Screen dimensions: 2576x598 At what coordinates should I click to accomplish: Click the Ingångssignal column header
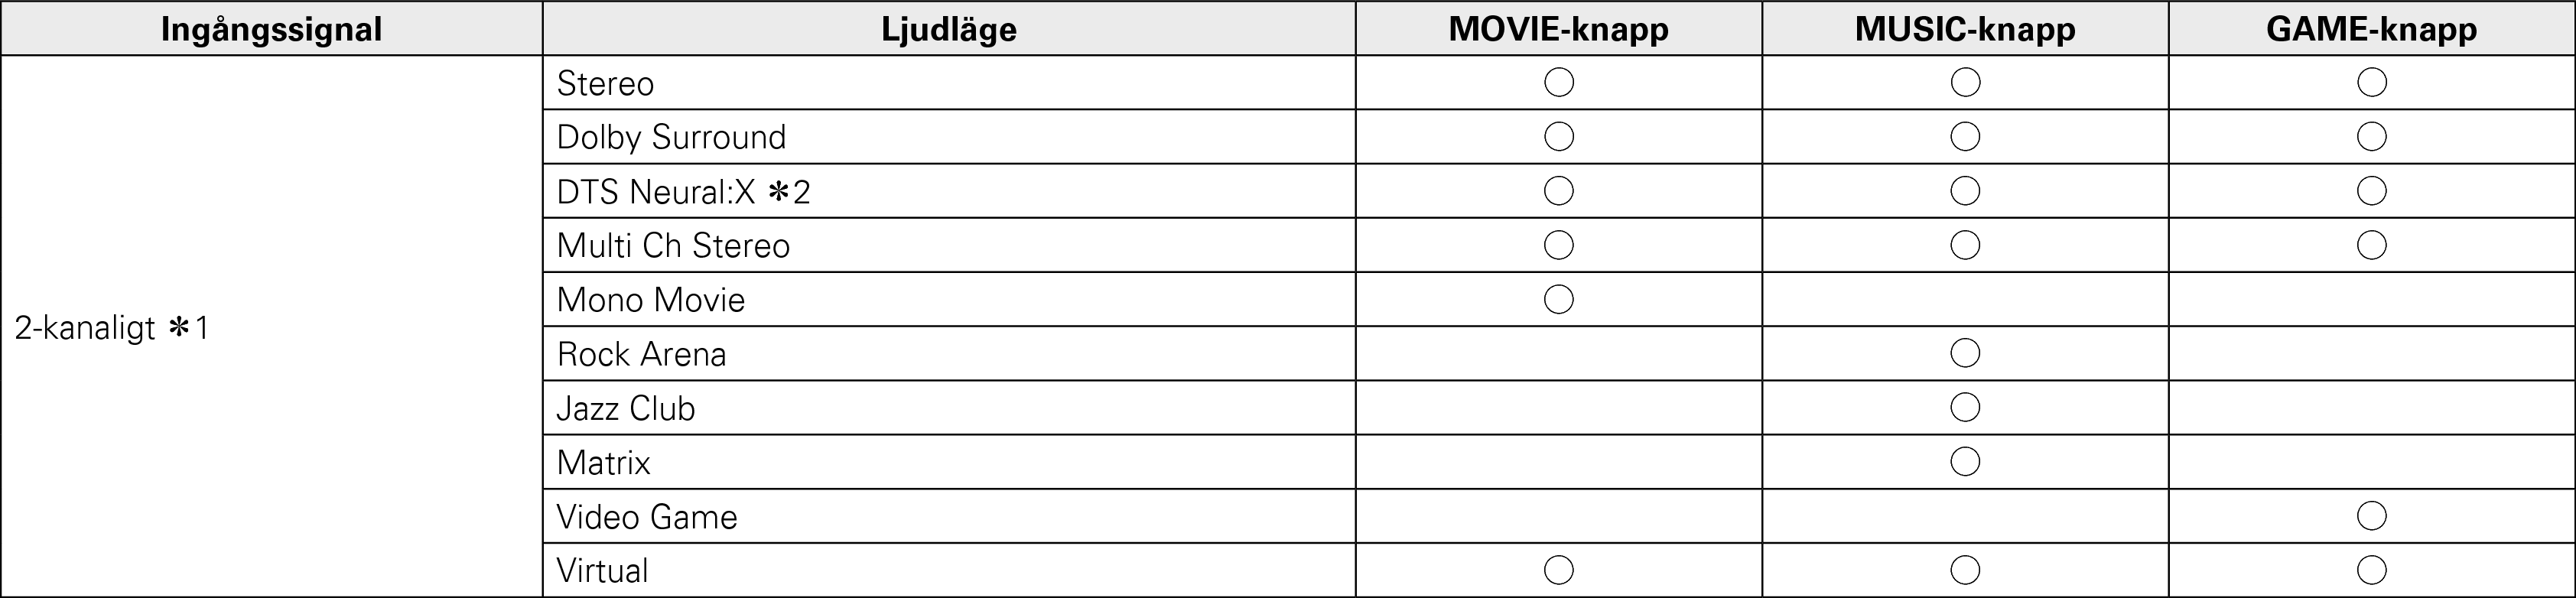coord(271,29)
